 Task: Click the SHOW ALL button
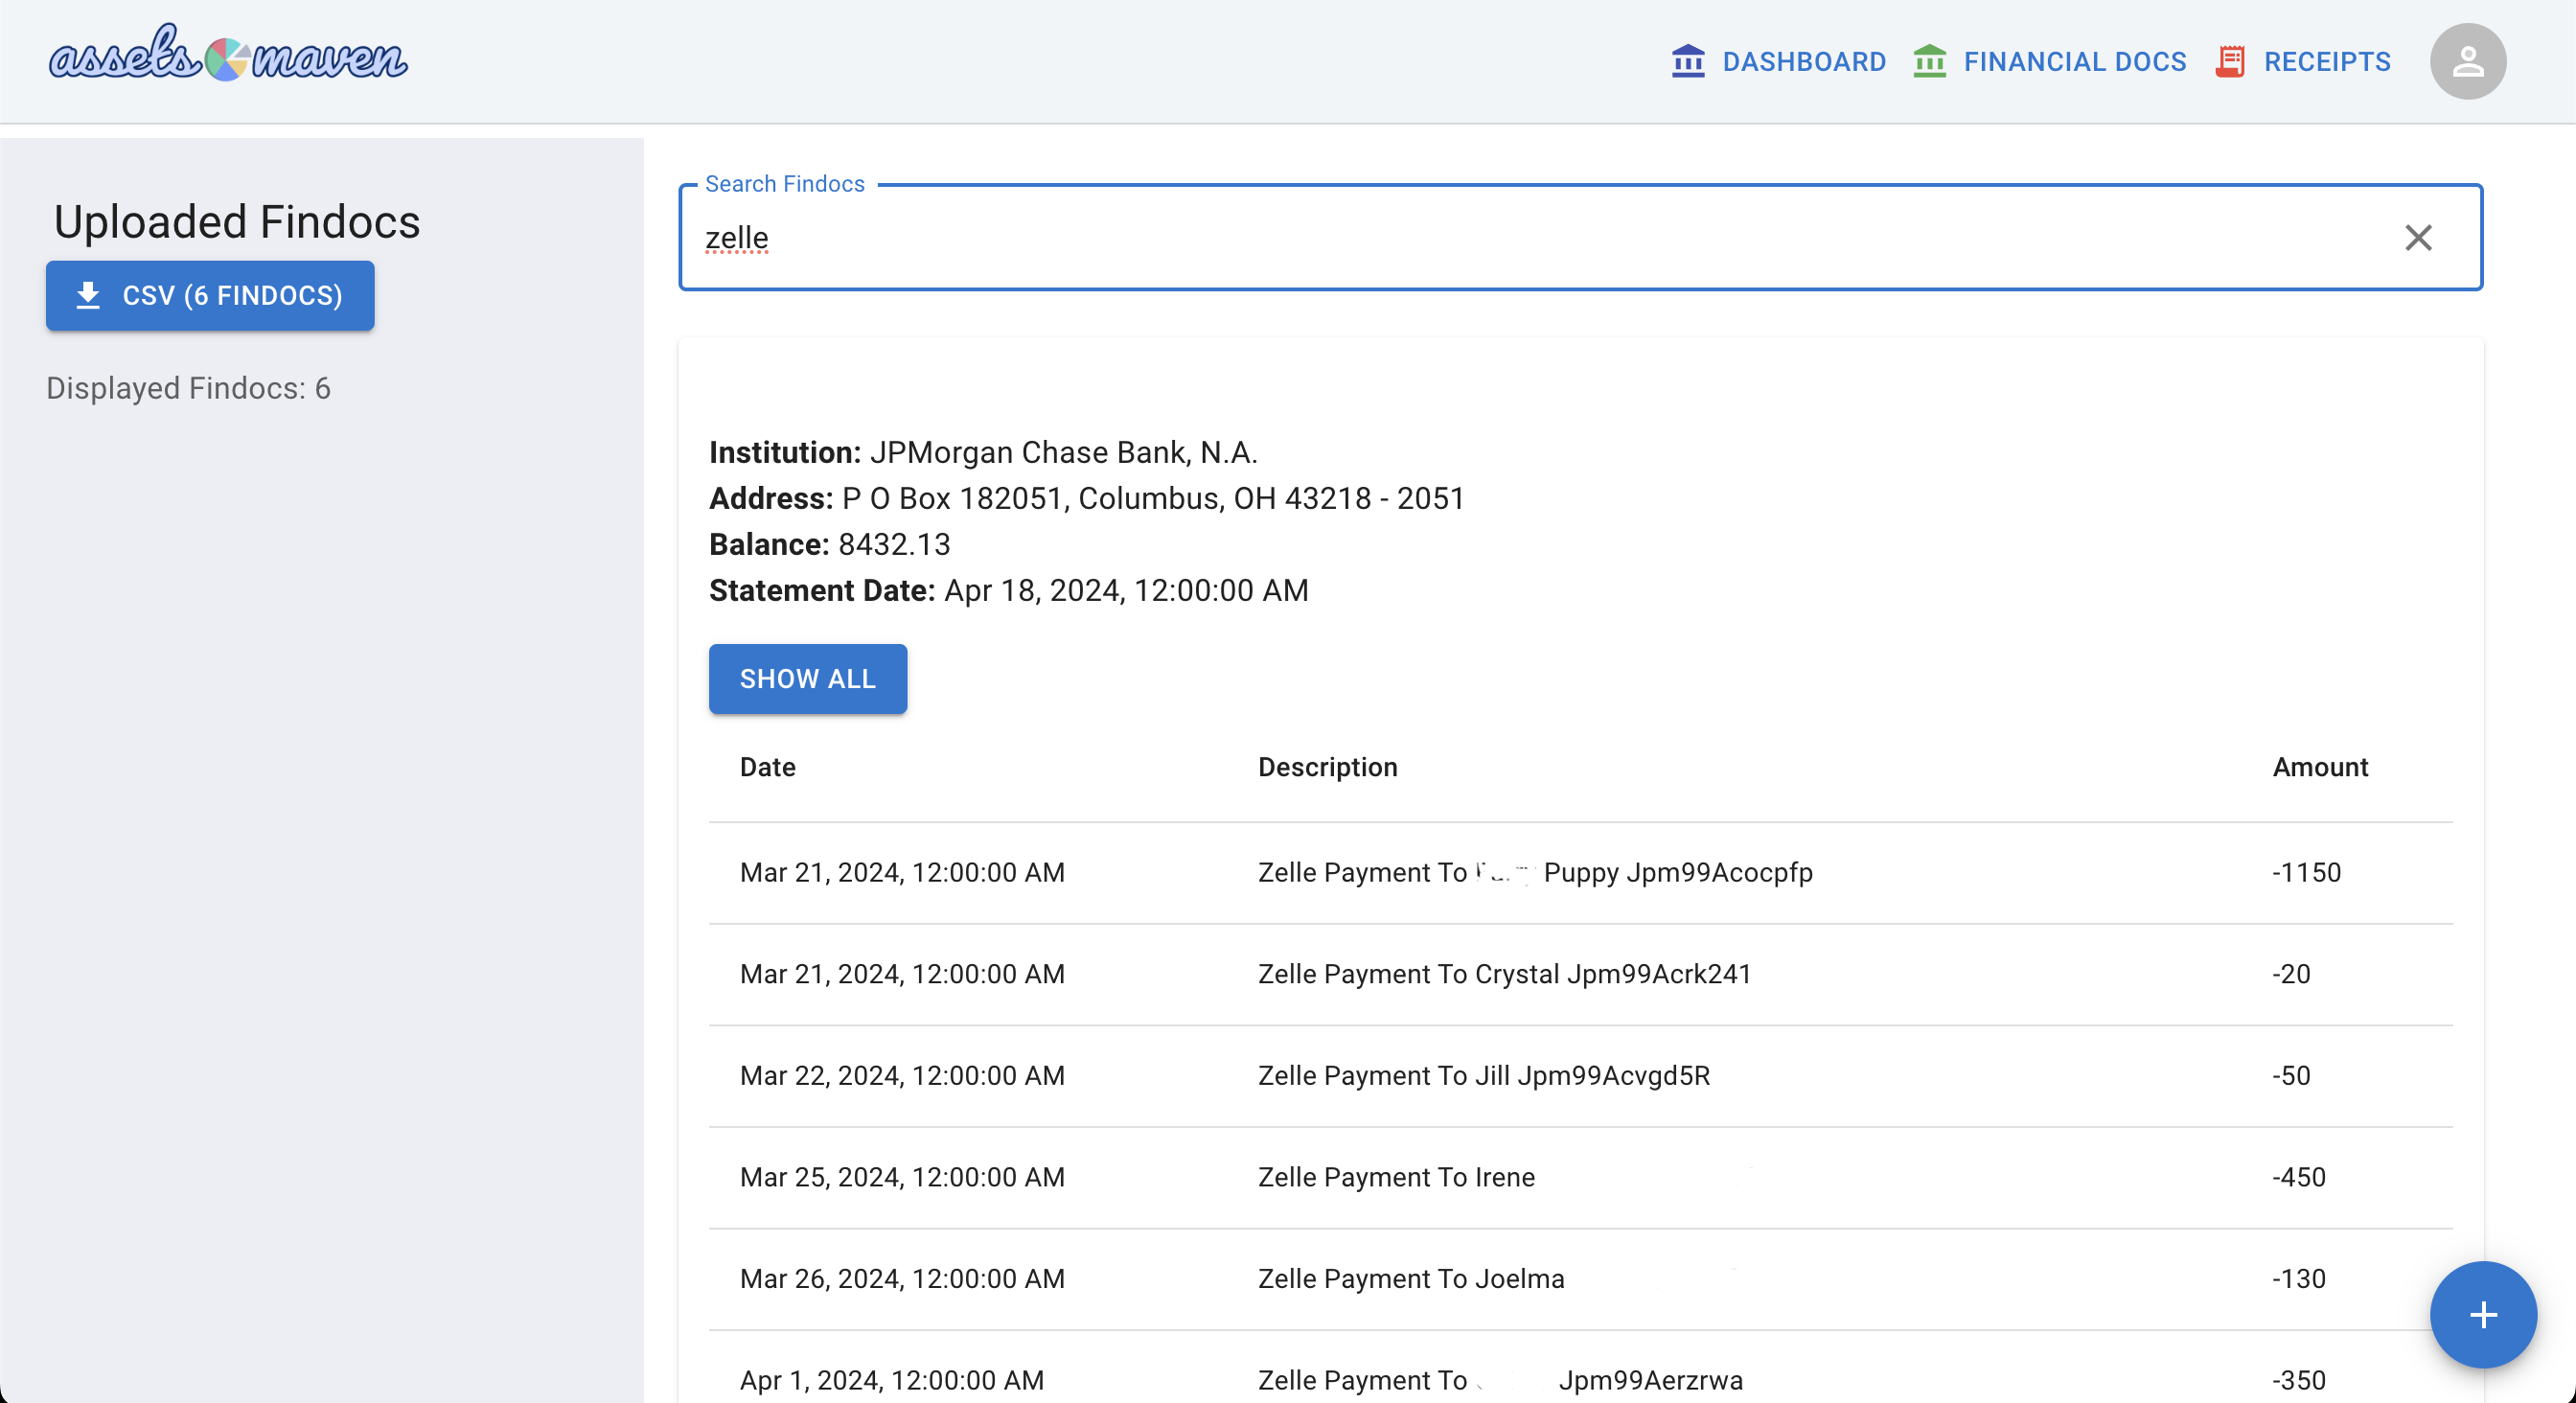coord(807,679)
